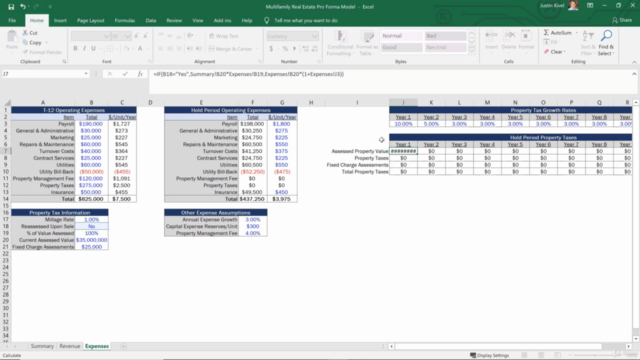Screen dimensions: 640x360
Task: Click the fill color bucket icon
Action: point(126,49)
